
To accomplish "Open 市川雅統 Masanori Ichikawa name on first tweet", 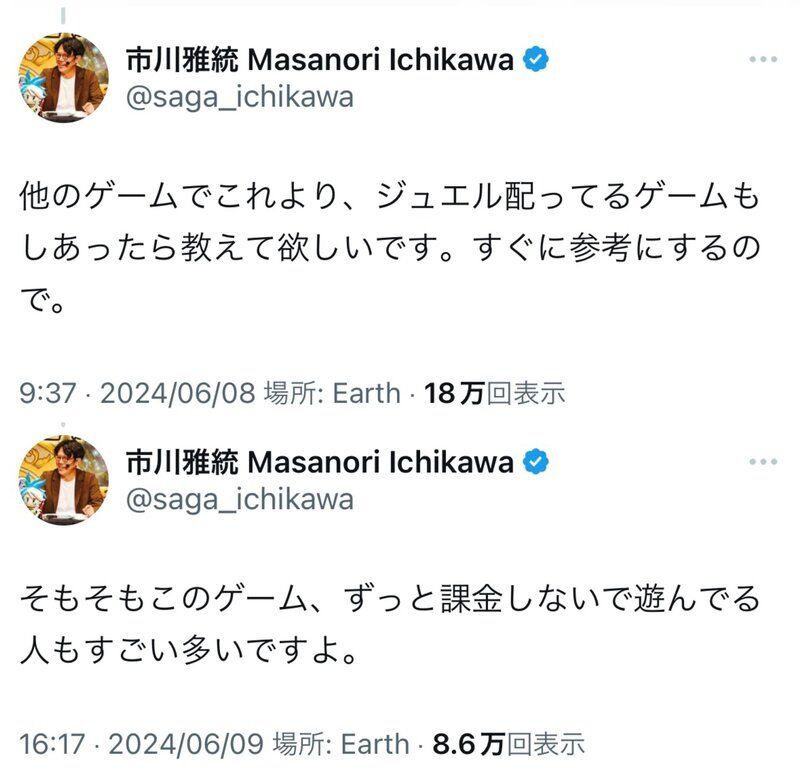I will pos(319,60).
